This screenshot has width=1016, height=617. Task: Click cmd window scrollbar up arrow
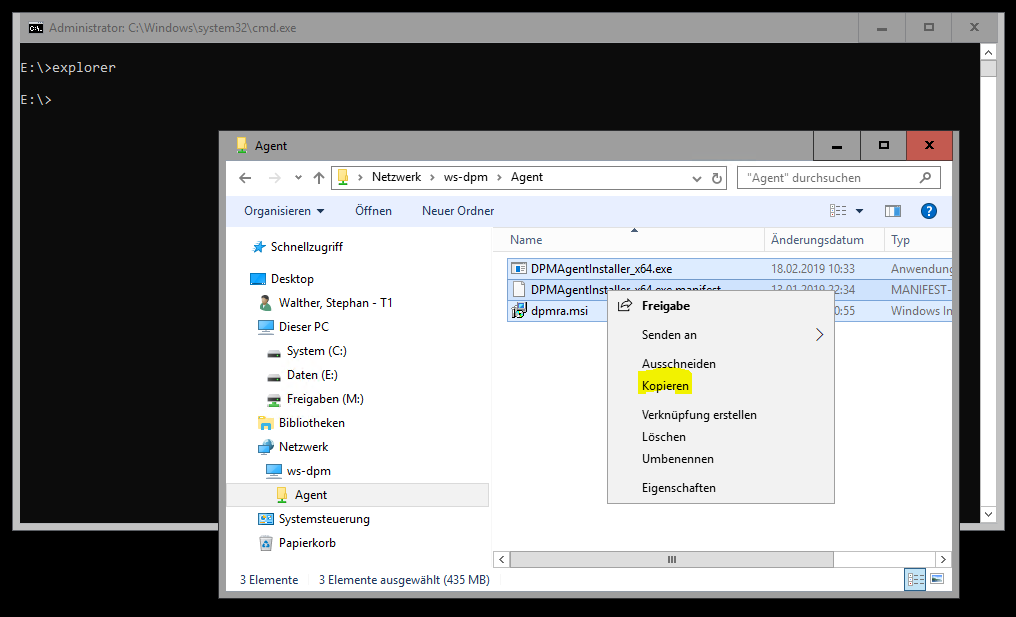[x=988, y=52]
